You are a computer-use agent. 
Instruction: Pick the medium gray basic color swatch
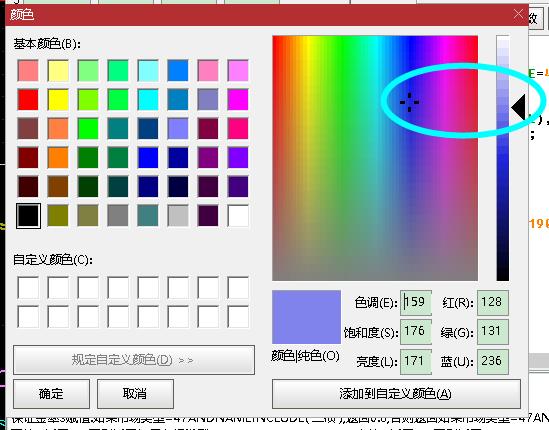(x=118, y=216)
